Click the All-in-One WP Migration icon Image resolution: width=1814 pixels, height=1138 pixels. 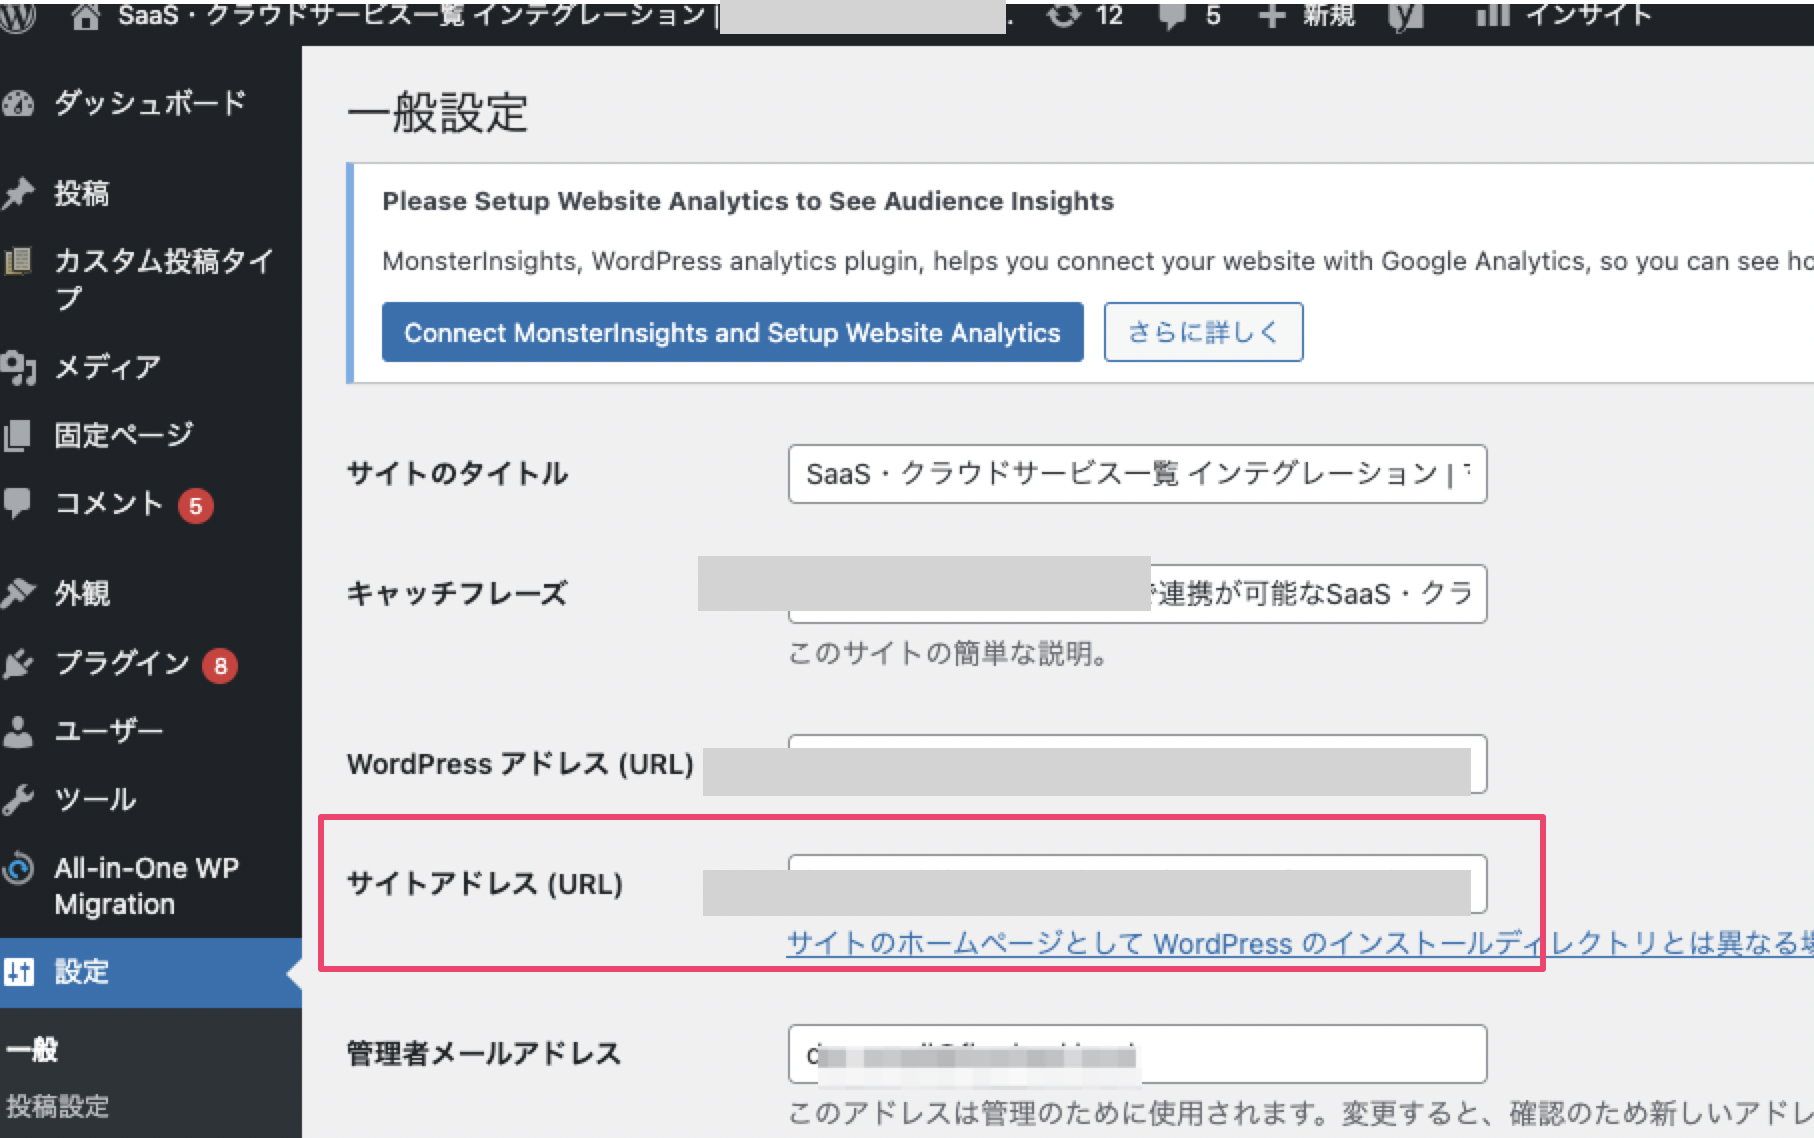(18, 868)
